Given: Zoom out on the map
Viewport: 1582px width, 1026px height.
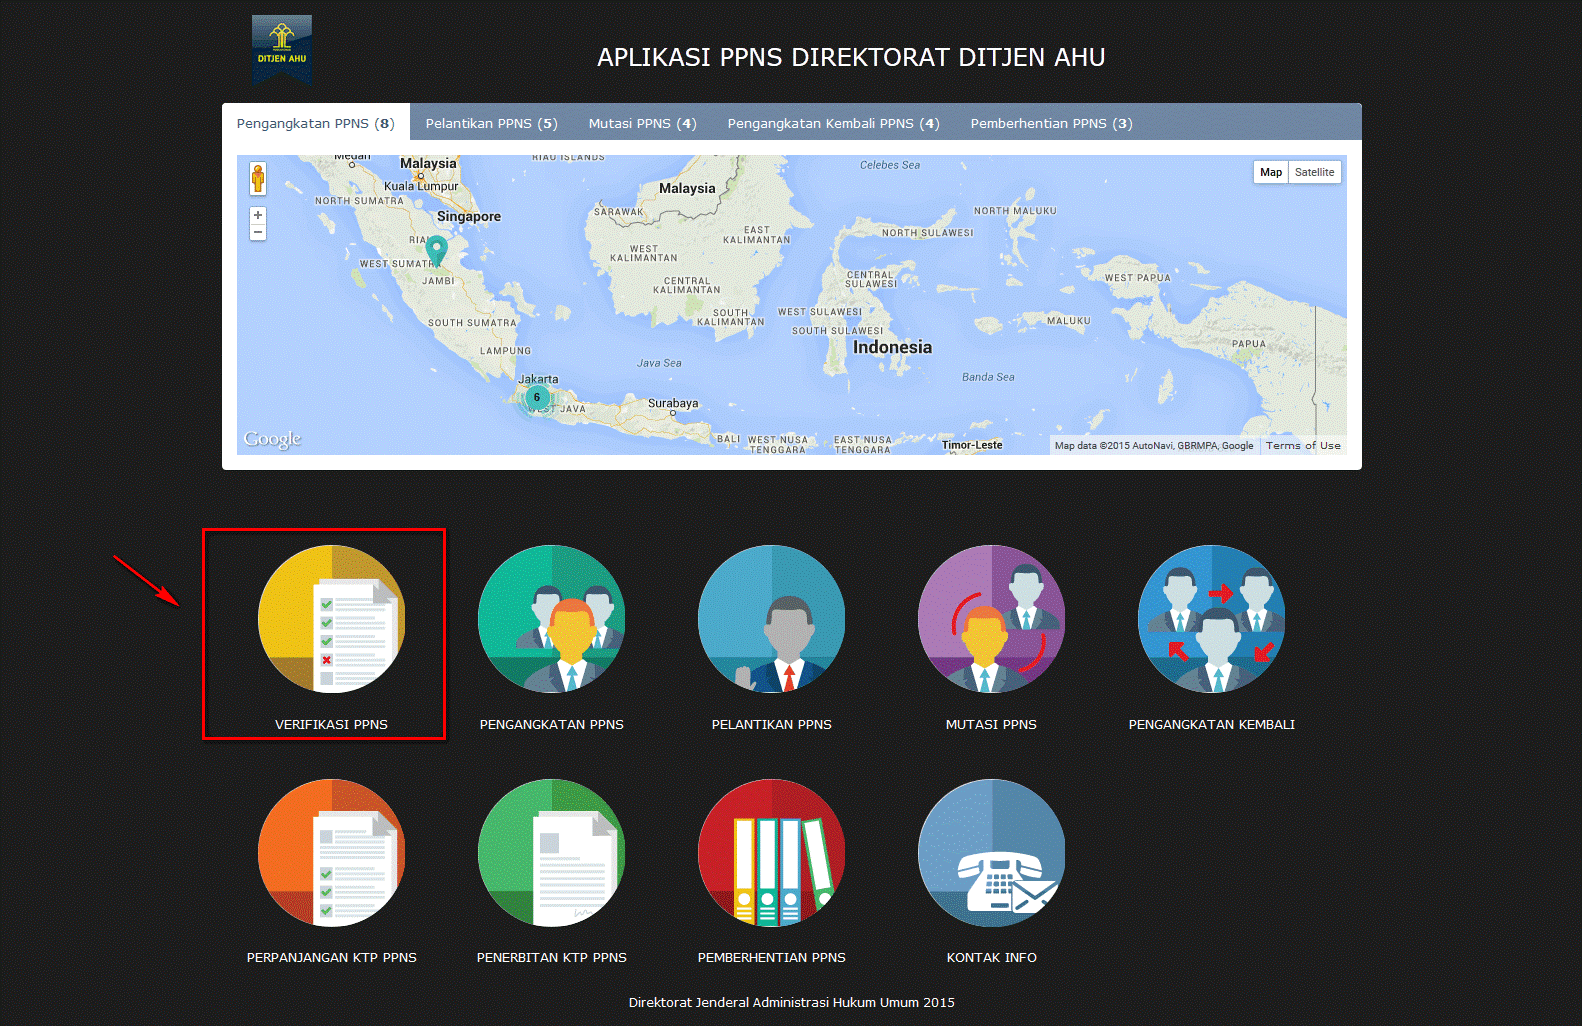Looking at the screenshot, I should (258, 232).
